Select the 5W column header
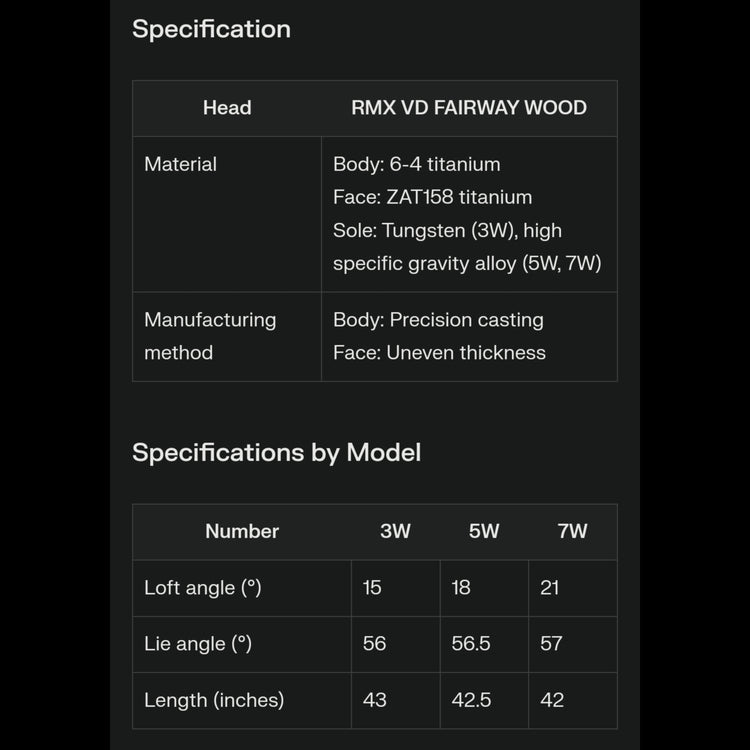750x750 pixels. tap(484, 532)
